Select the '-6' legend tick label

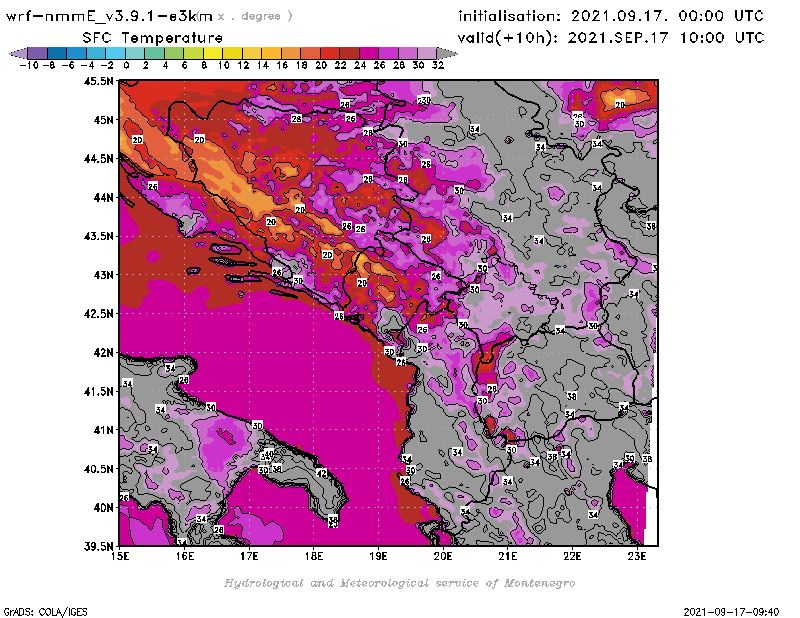68,65
